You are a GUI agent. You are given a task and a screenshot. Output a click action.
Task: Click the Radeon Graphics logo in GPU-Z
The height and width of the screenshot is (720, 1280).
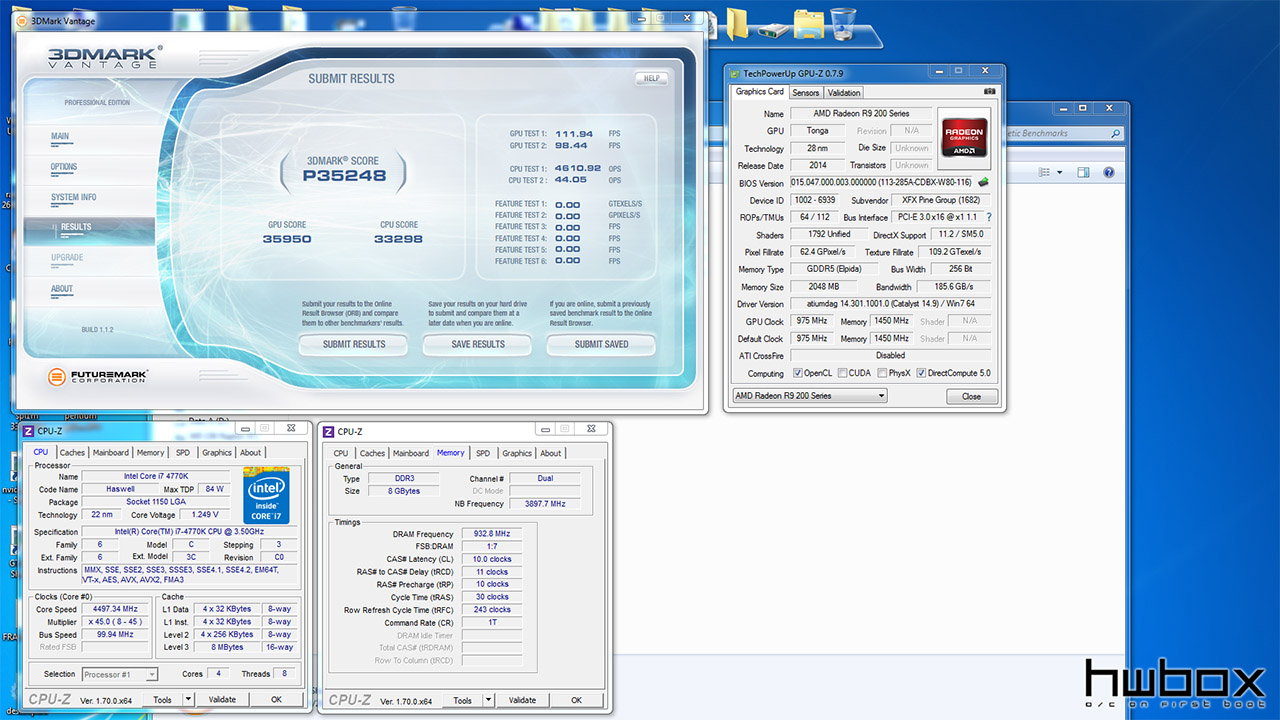pos(964,137)
